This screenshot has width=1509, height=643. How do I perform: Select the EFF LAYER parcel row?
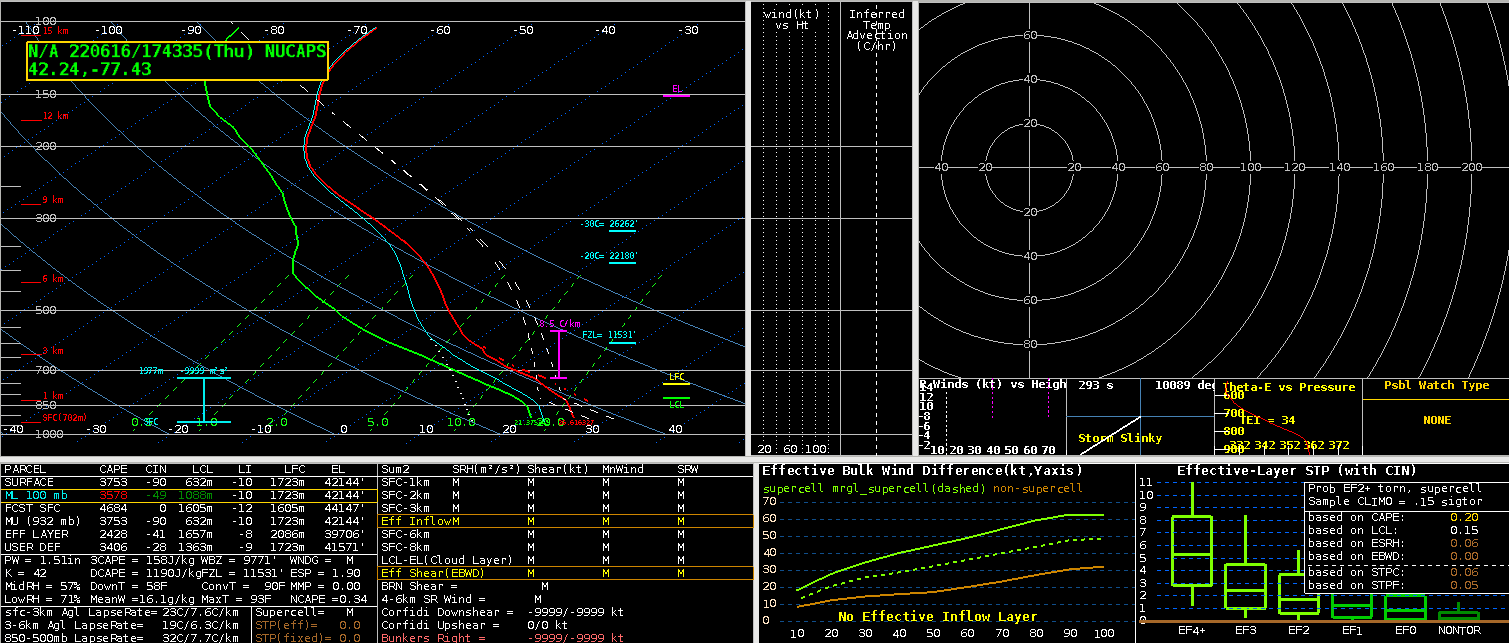pyautogui.click(x=188, y=534)
